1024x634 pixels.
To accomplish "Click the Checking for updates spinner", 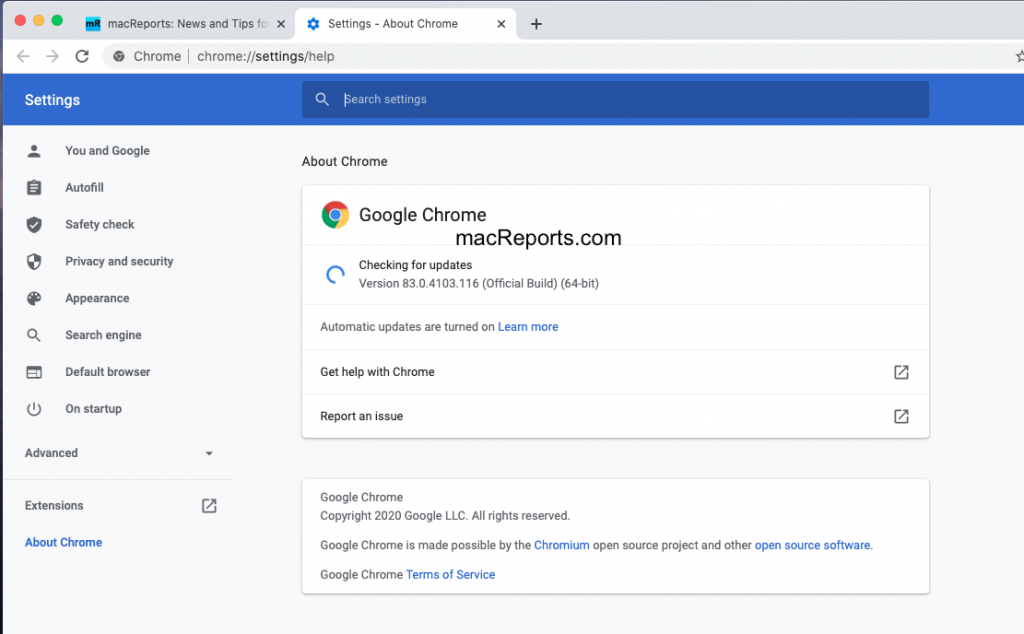I will coord(335,274).
